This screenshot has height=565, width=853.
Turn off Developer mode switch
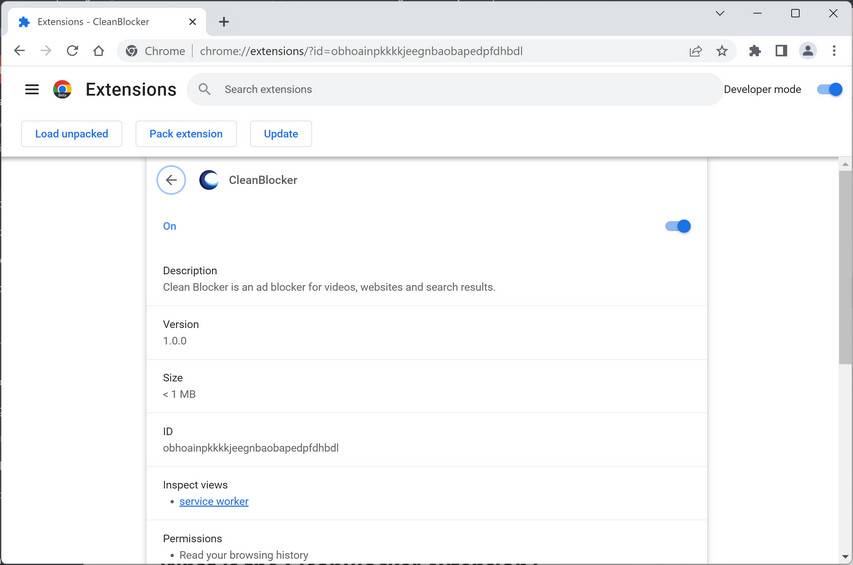(830, 89)
